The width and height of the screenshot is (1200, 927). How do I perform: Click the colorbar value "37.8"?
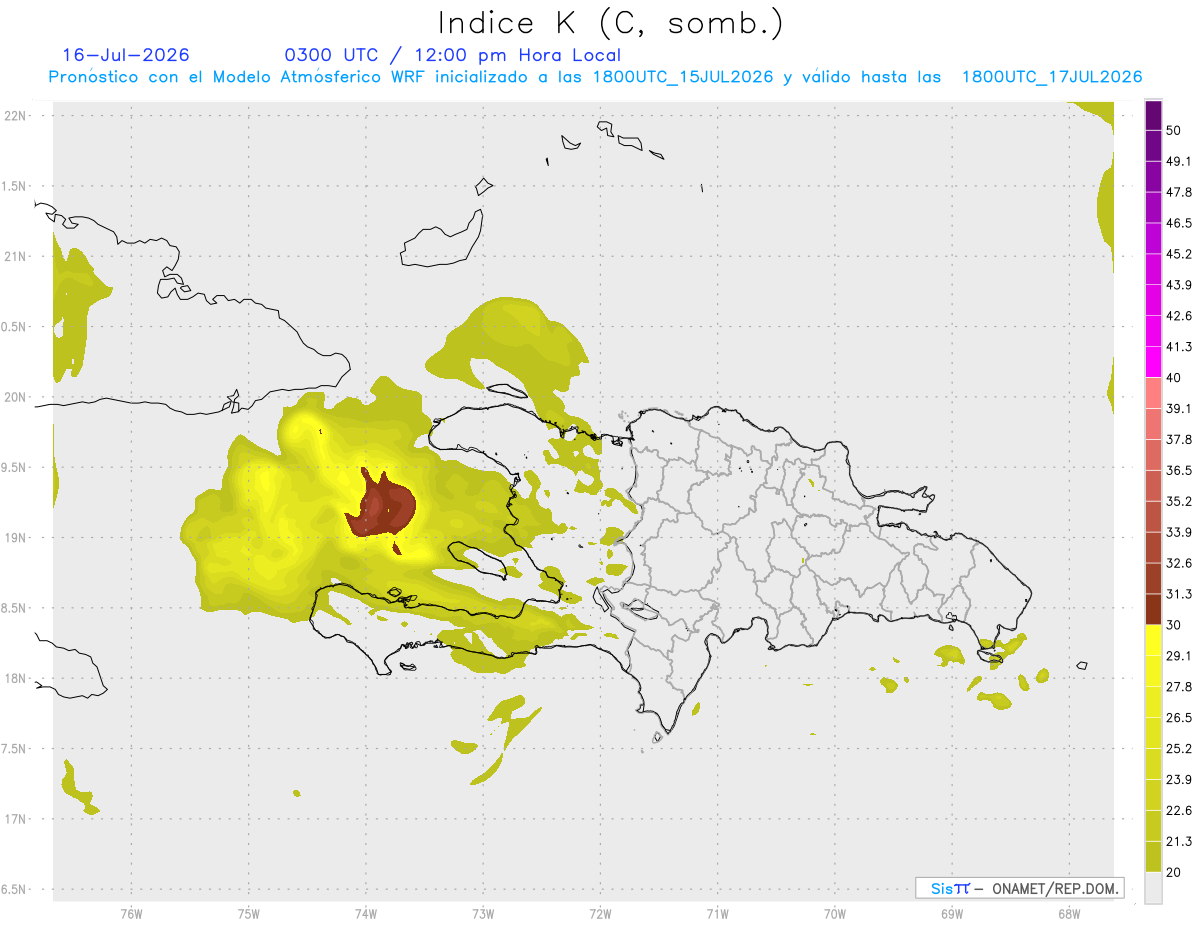pos(1180,440)
